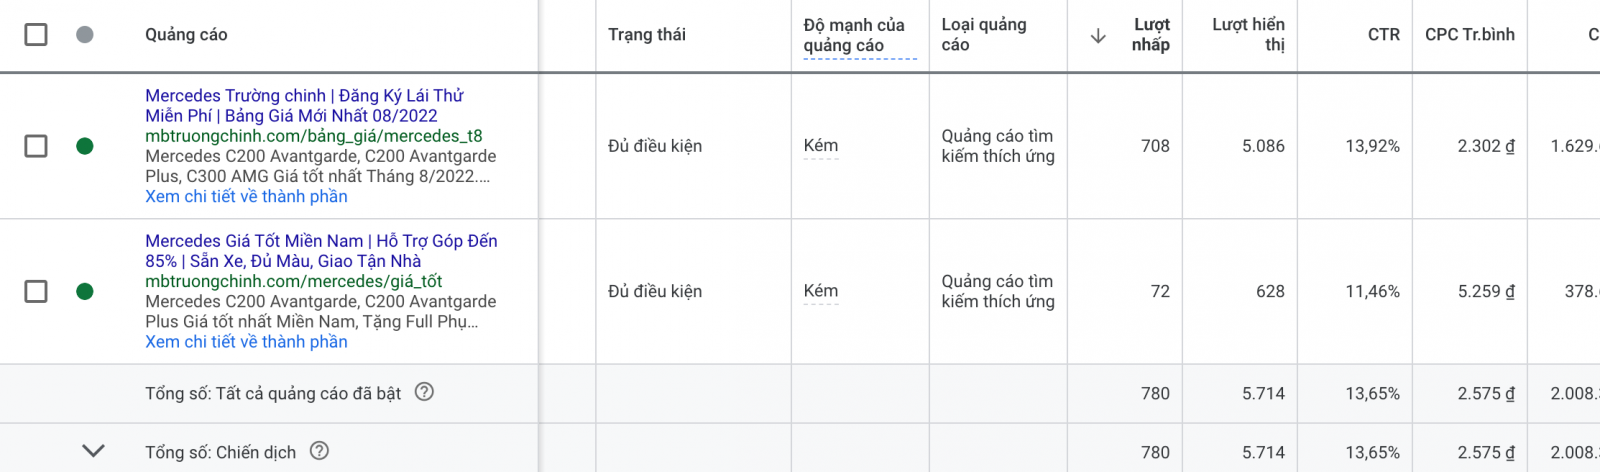Screen dimensions: 1600x472
Task: Click green status dot of Mercedes Giá Tốt ad
Action: pyautogui.click(x=85, y=291)
